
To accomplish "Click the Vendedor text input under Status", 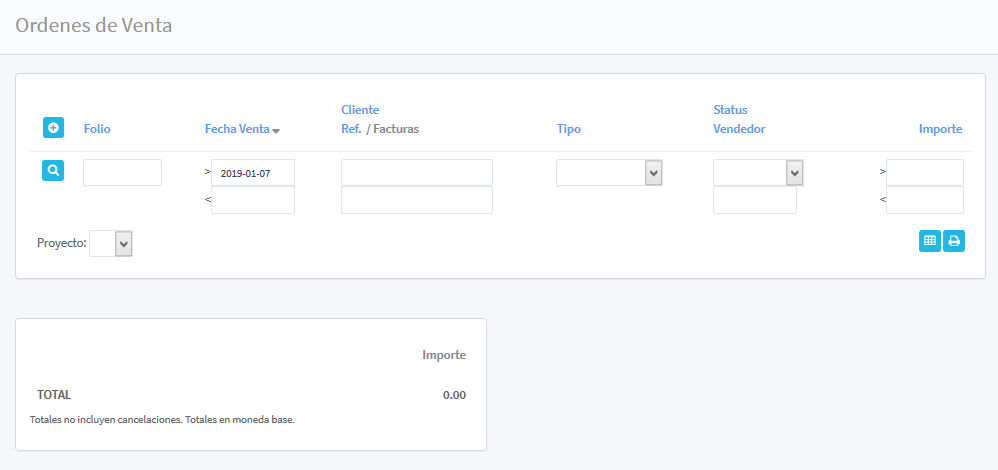I will coord(754,200).
